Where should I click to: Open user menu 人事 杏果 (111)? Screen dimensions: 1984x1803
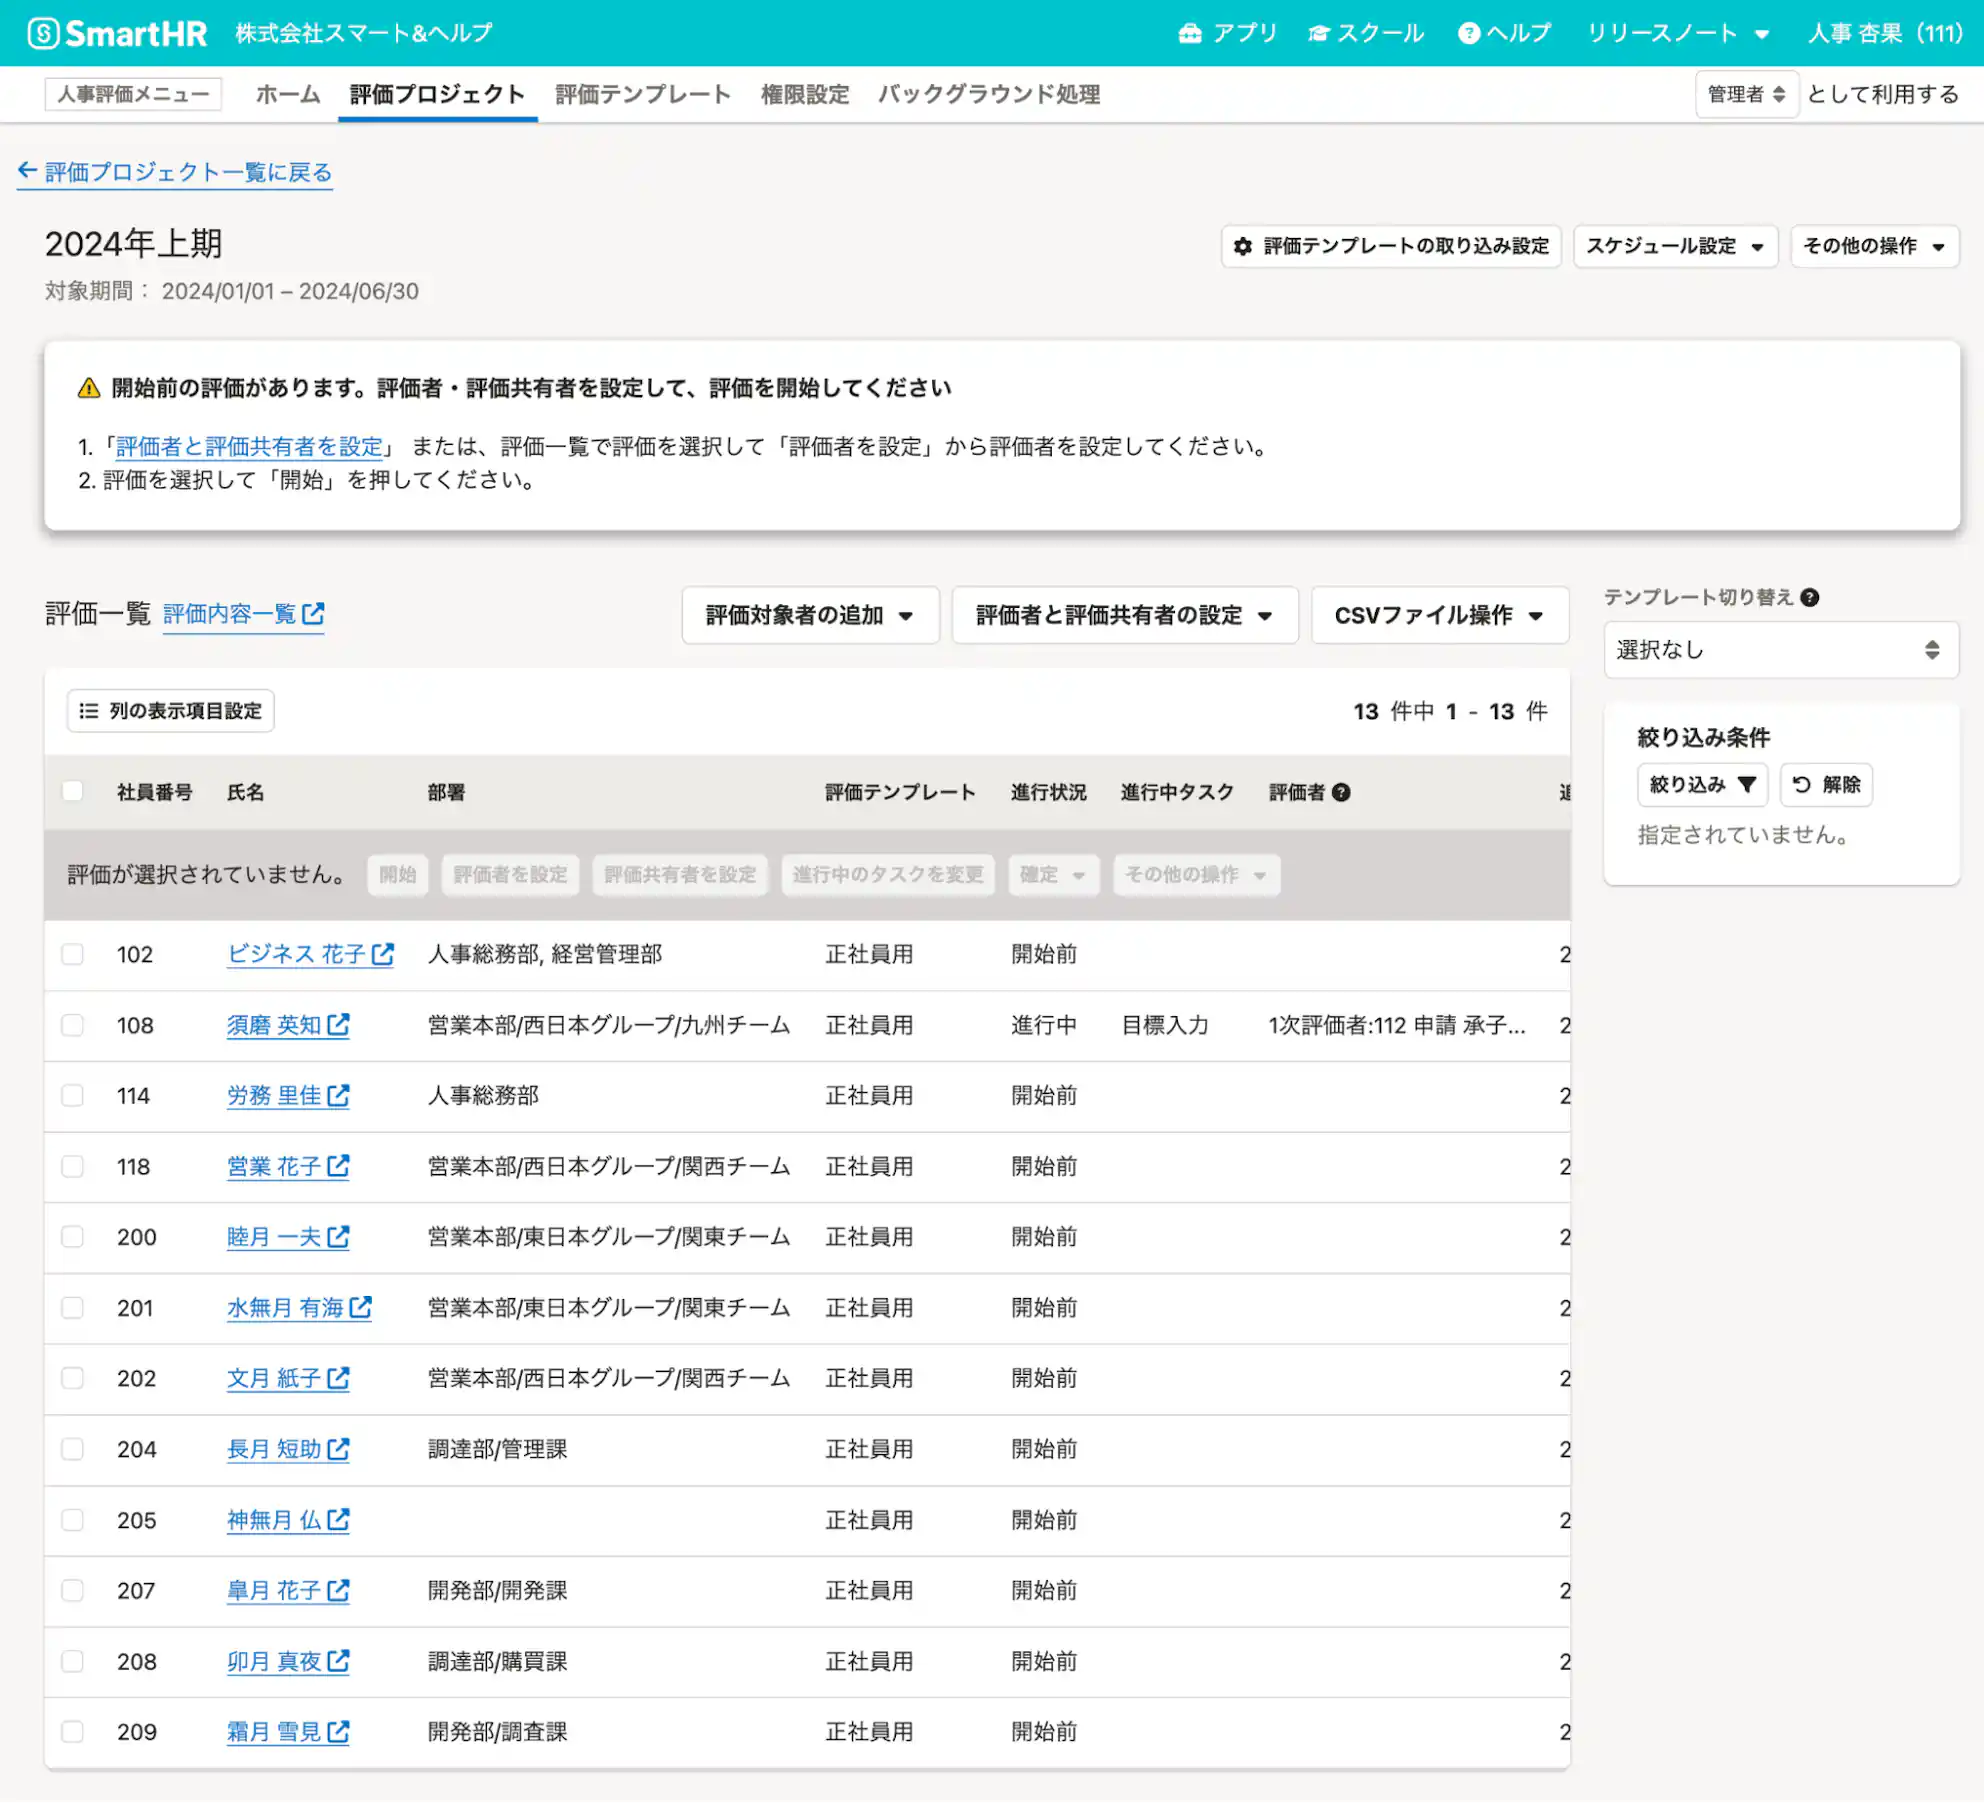point(1885,33)
